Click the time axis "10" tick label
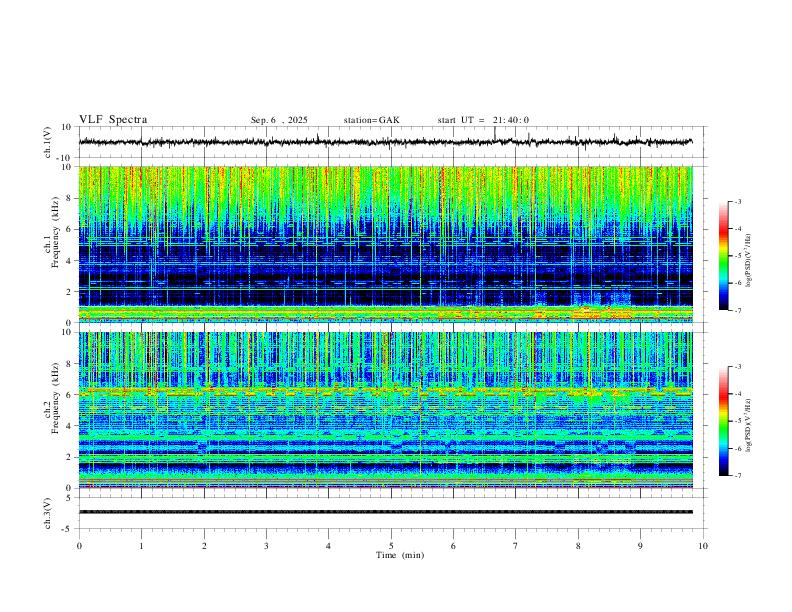The image size is (792, 612). click(703, 546)
